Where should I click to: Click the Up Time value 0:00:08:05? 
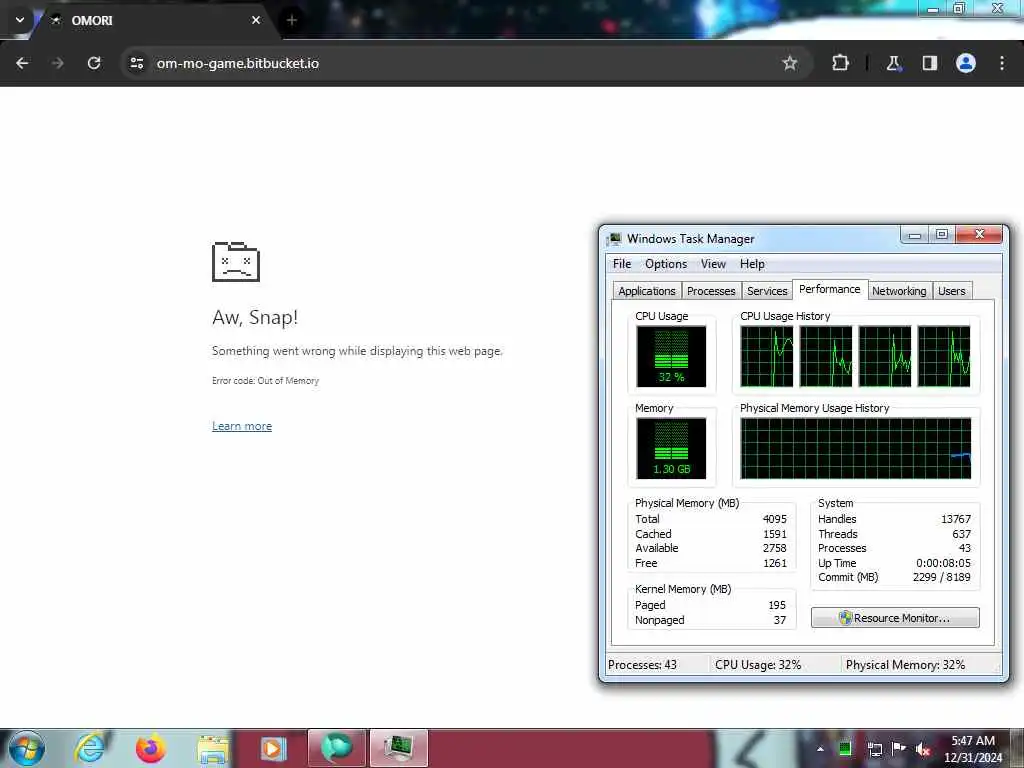(x=943, y=563)
